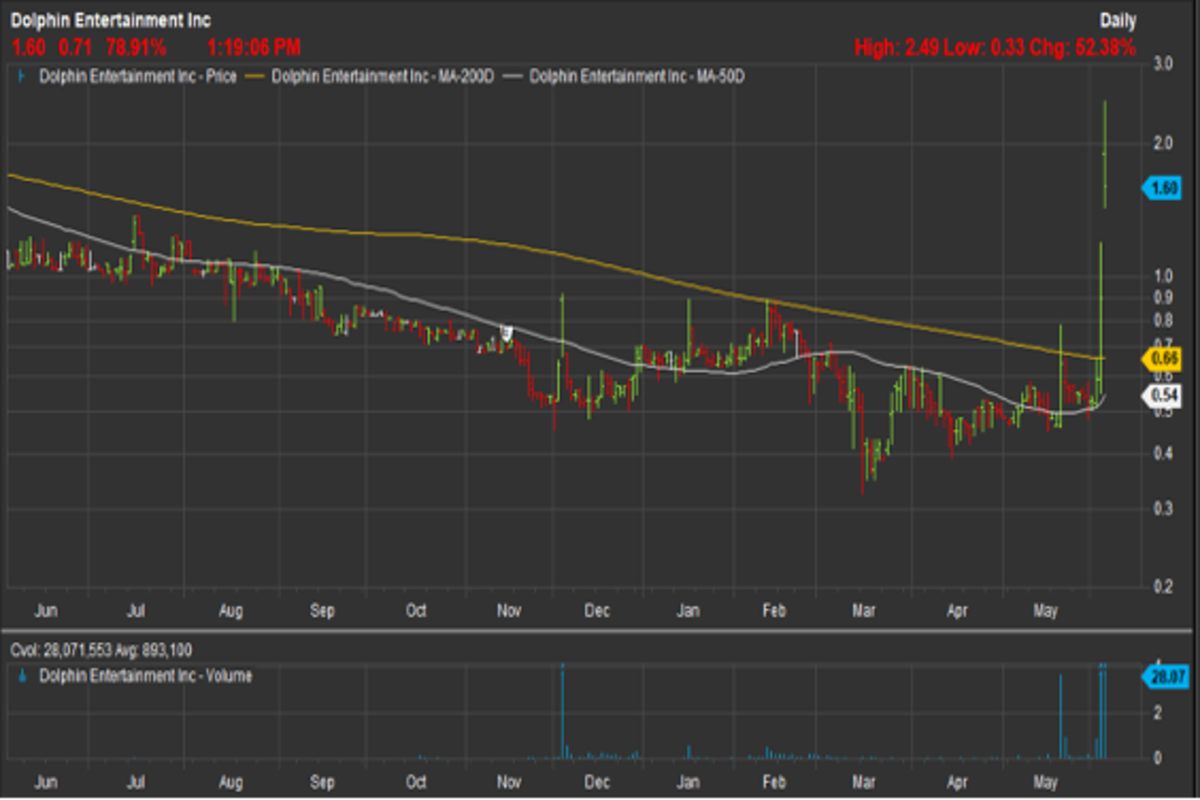Select the blue 1.60 price tag
This screenshot has width=1200, height=800.
1165,187
